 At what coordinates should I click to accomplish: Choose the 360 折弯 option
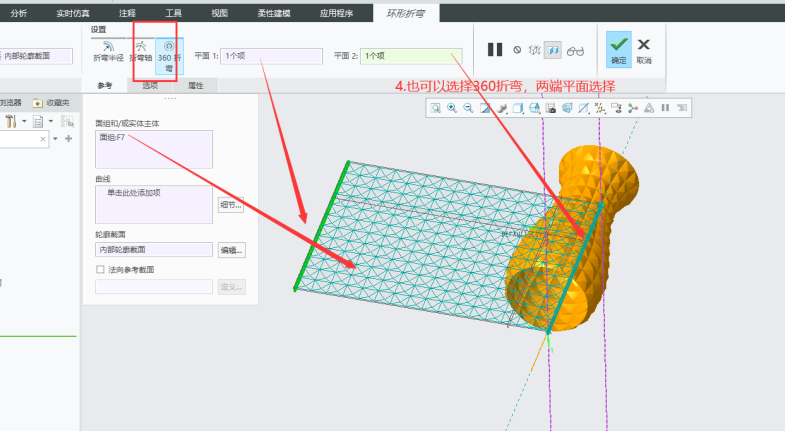coord(169,51)
